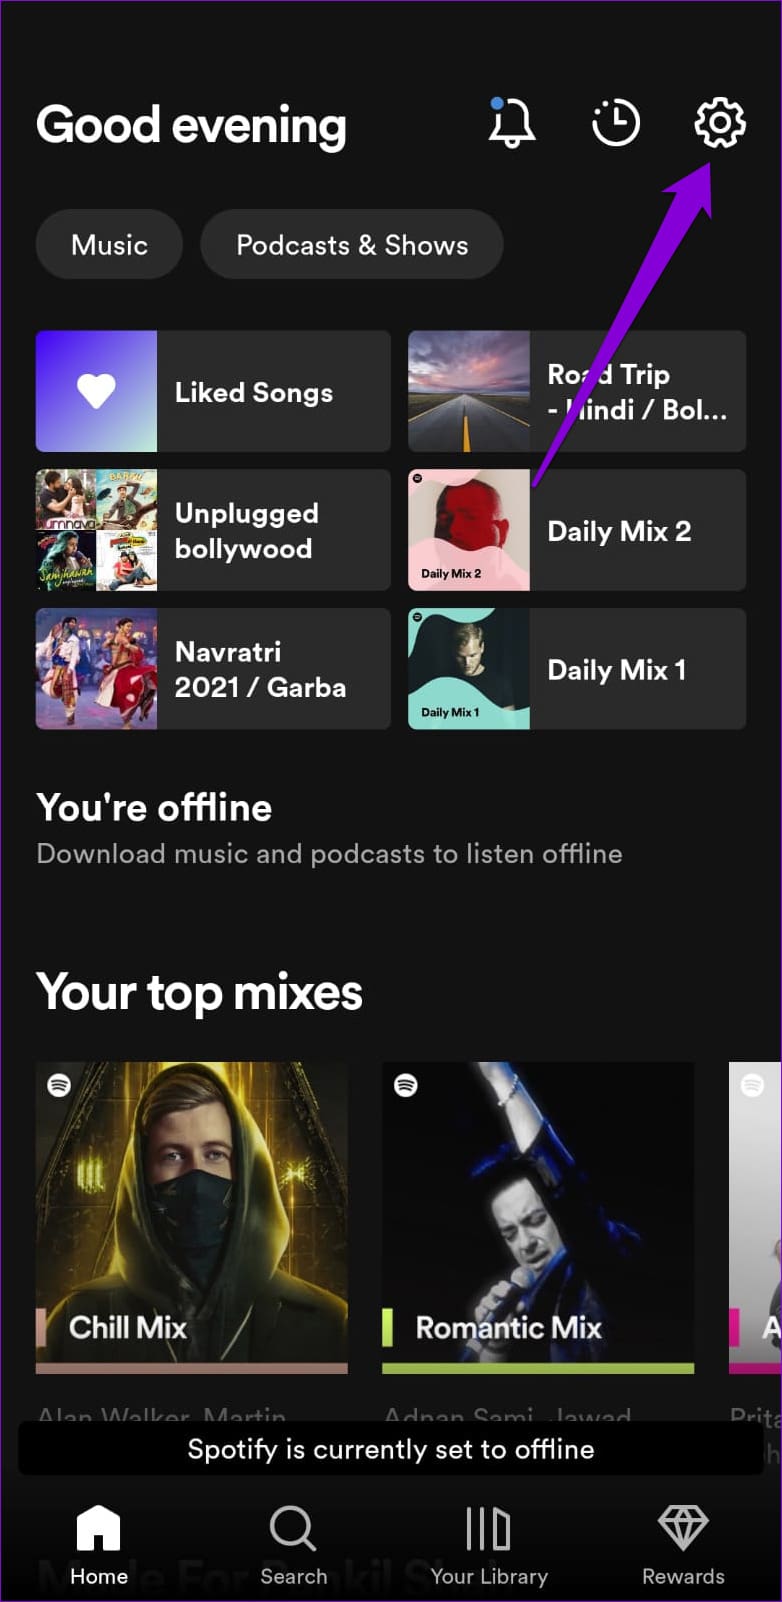Tap 'Good evening' greeting text

tap(191, 125)
